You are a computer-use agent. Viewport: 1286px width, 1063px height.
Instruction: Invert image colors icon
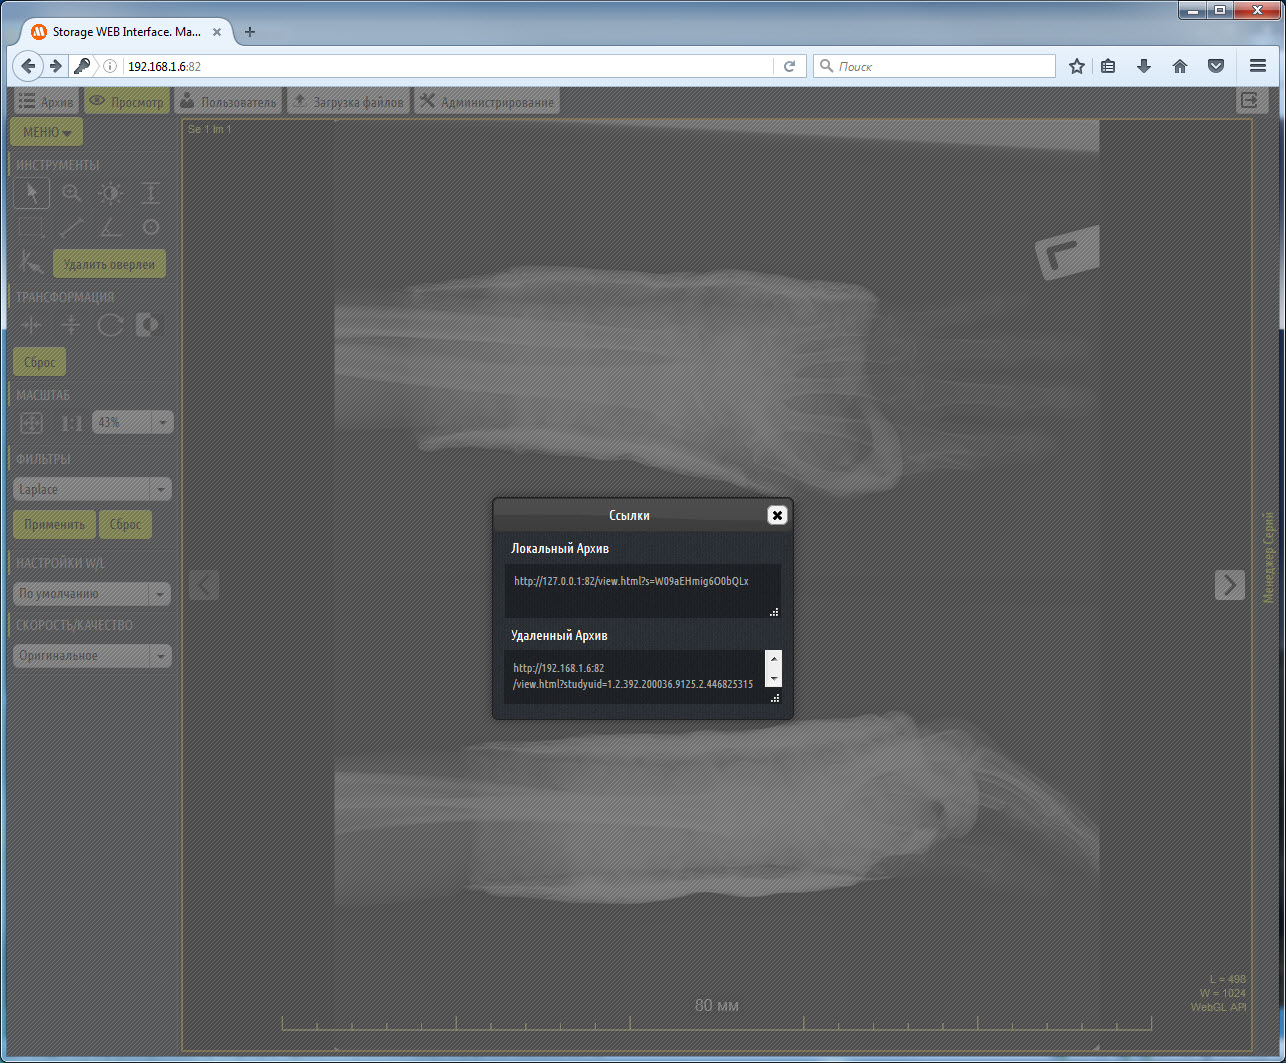(148, 325)
